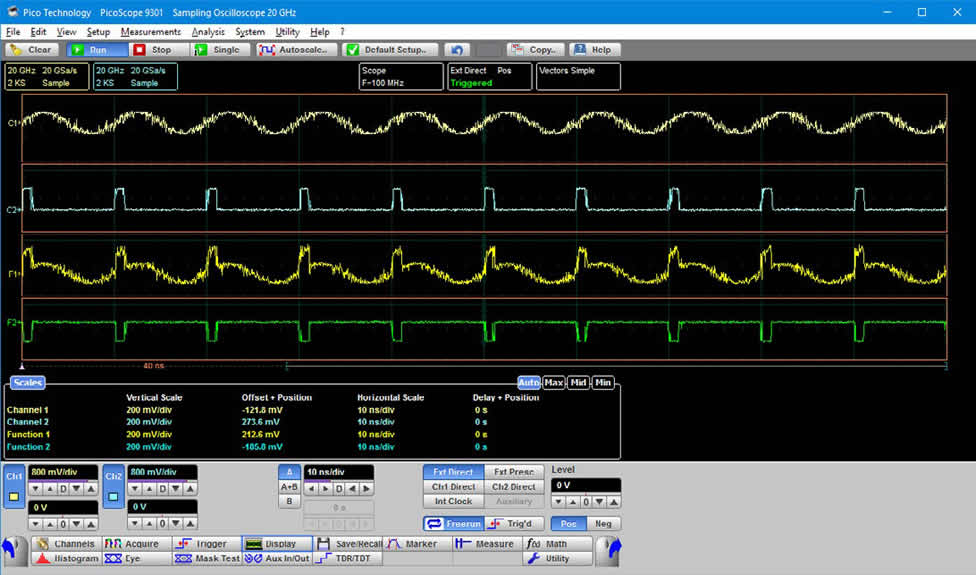
Task: Select Int Clock trigger source
Action: coord(453,501)
